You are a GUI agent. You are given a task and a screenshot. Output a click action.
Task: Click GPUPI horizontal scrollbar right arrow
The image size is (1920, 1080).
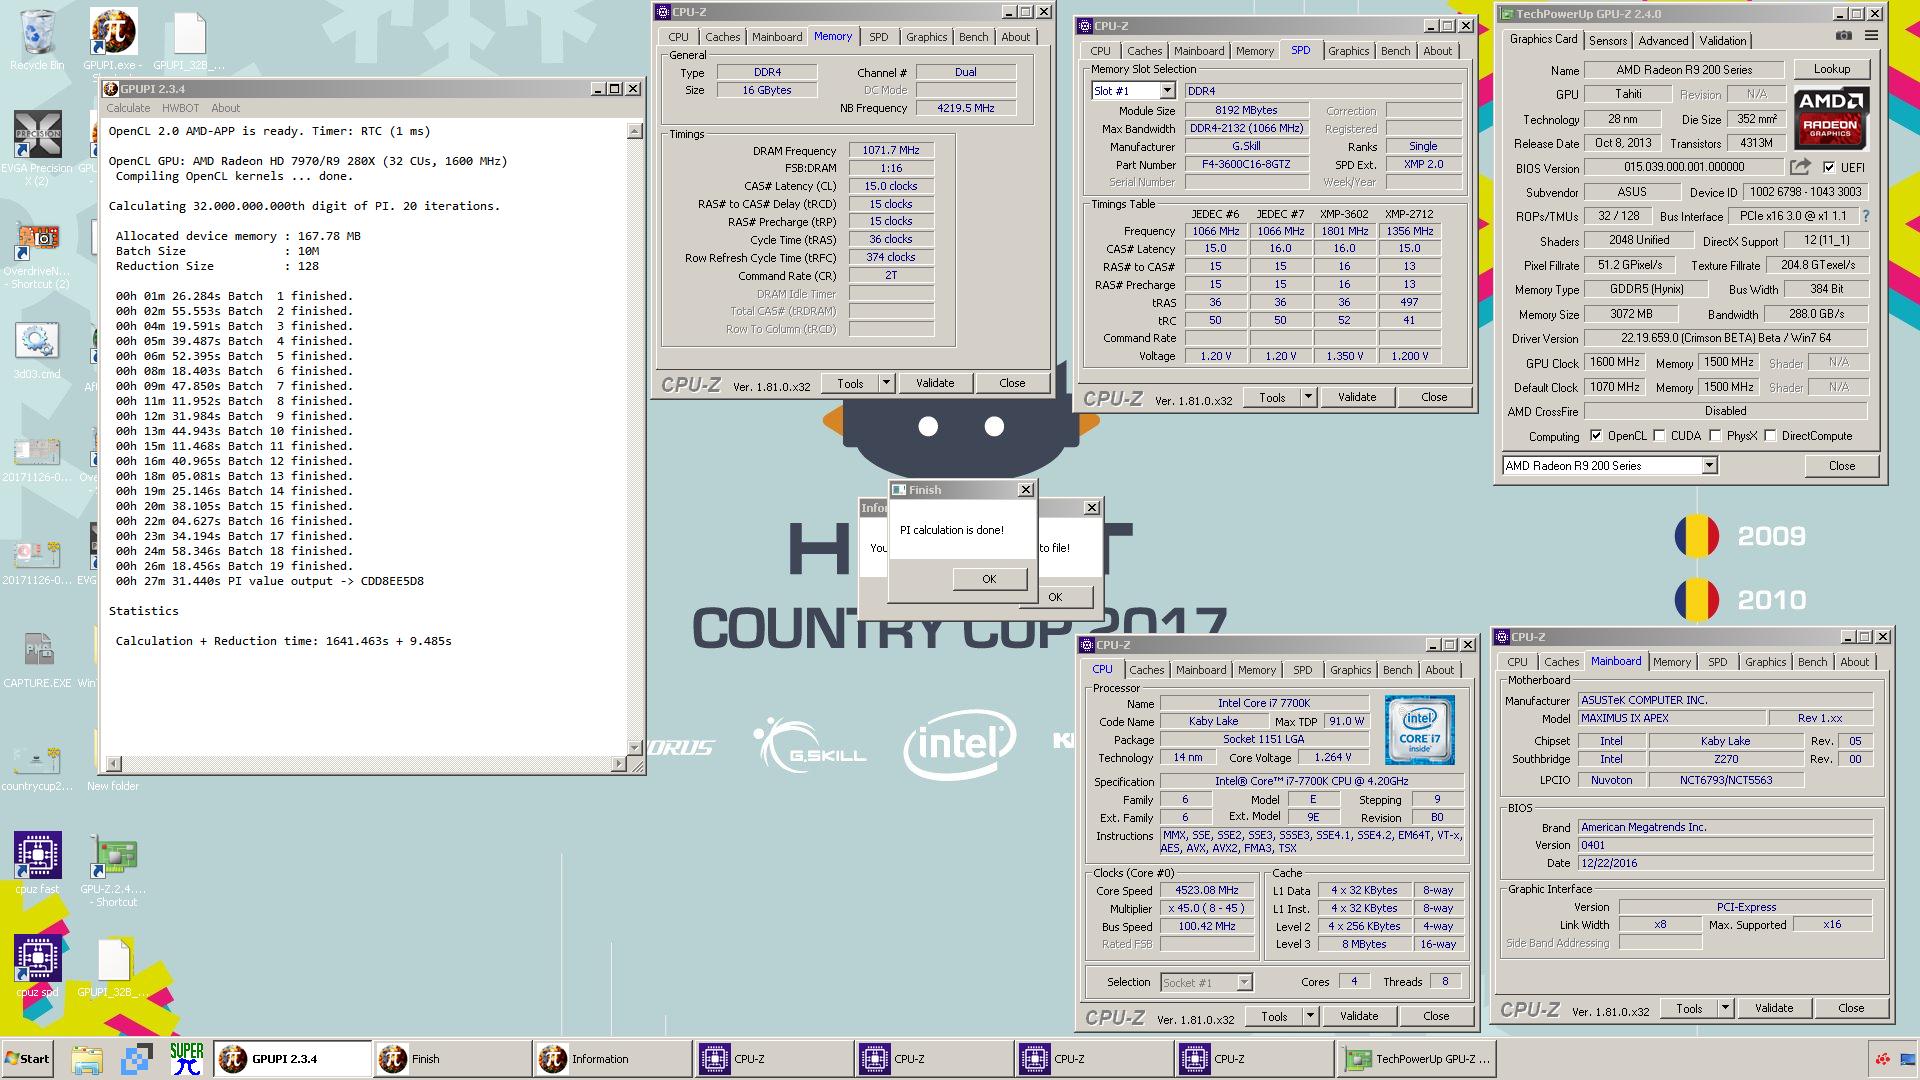tap(618, 764)
